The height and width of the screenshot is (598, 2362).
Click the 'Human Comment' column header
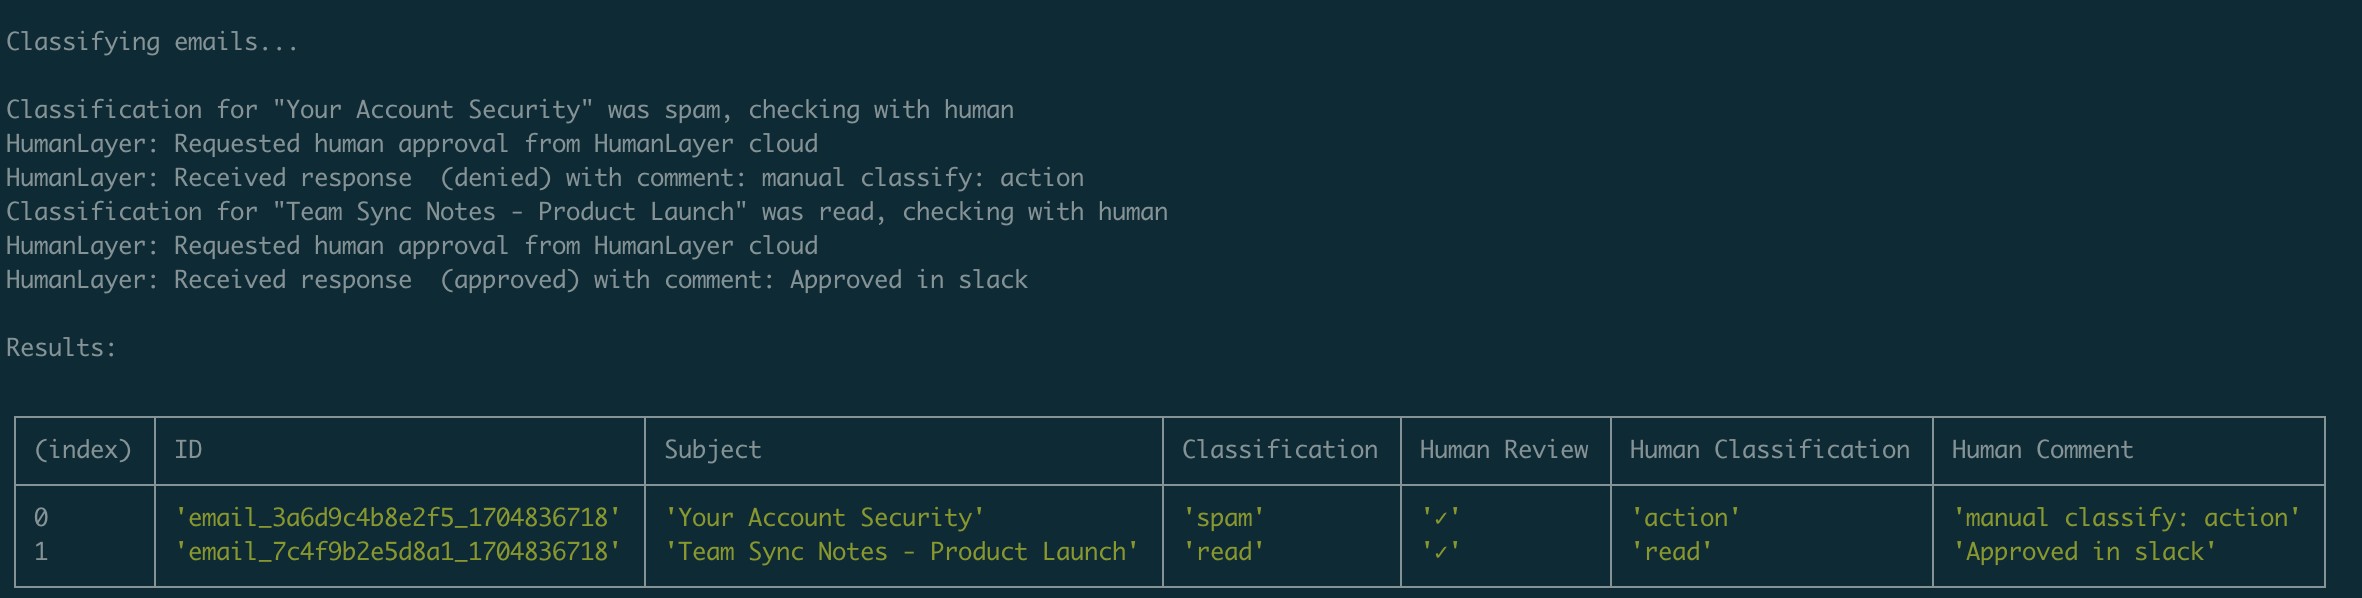click(2042, 450)
